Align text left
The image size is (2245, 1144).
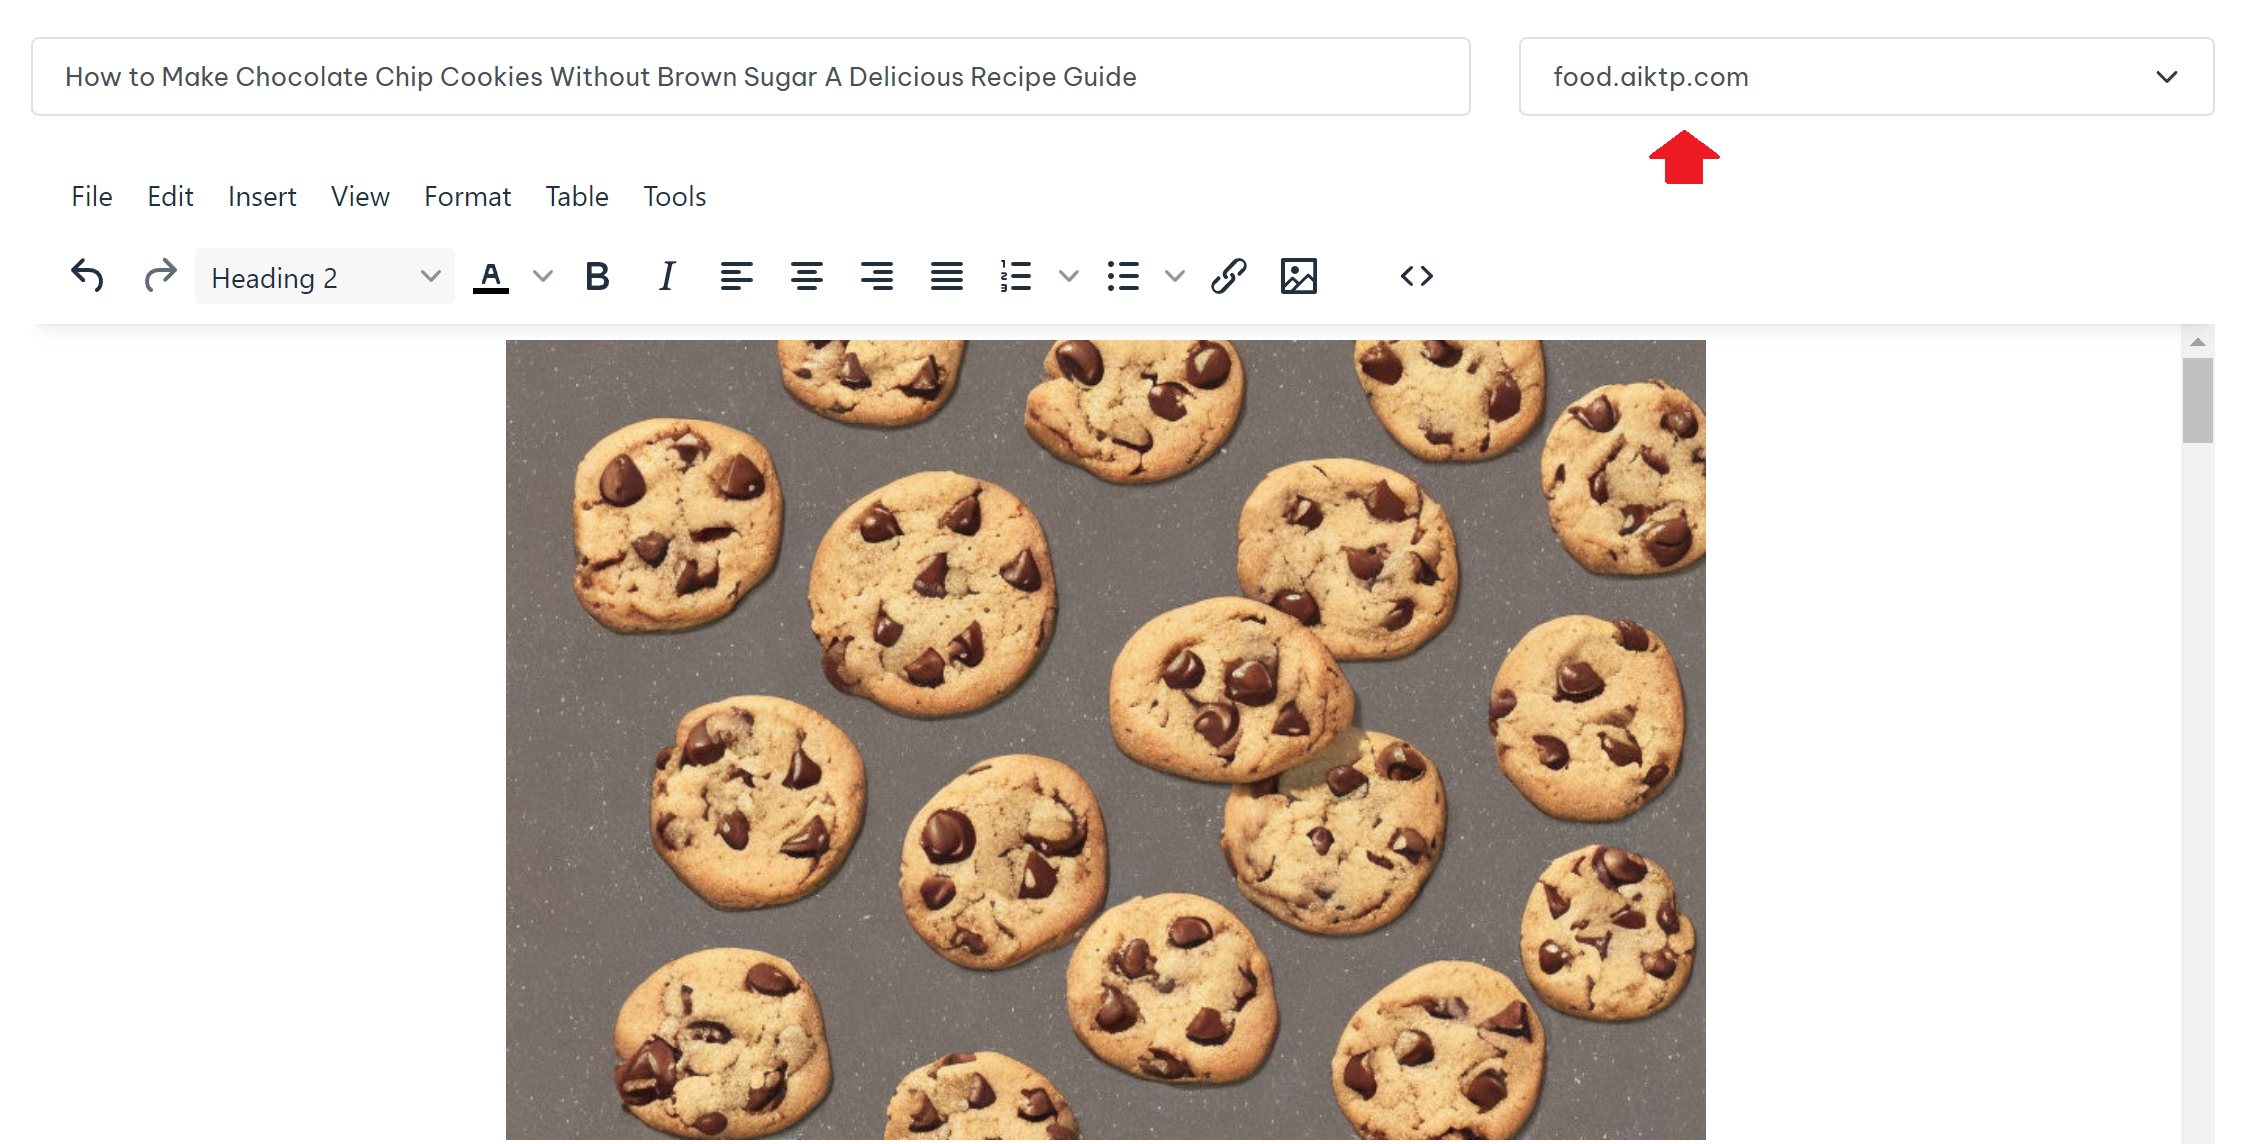pyautogui.click(x=736, y=276)
